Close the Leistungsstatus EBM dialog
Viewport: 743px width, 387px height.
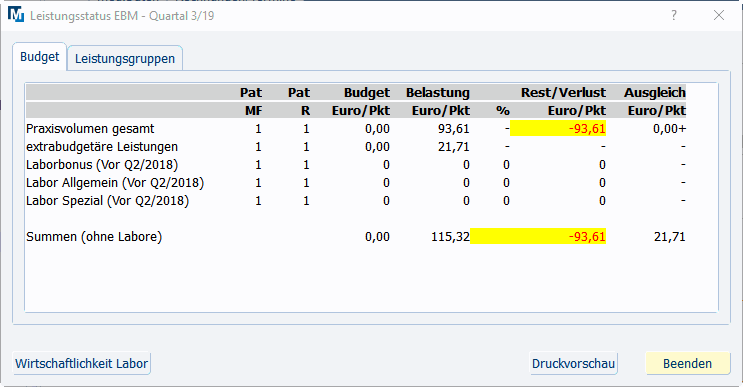coord(718,15)
